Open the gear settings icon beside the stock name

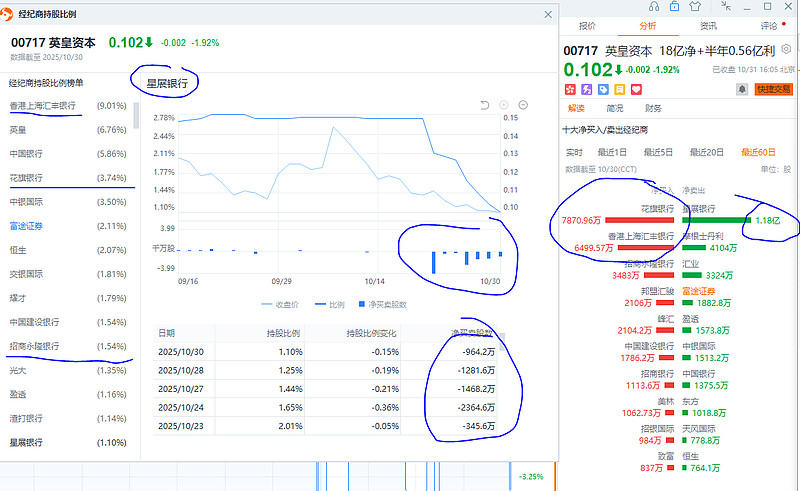[x=786, y=49]
